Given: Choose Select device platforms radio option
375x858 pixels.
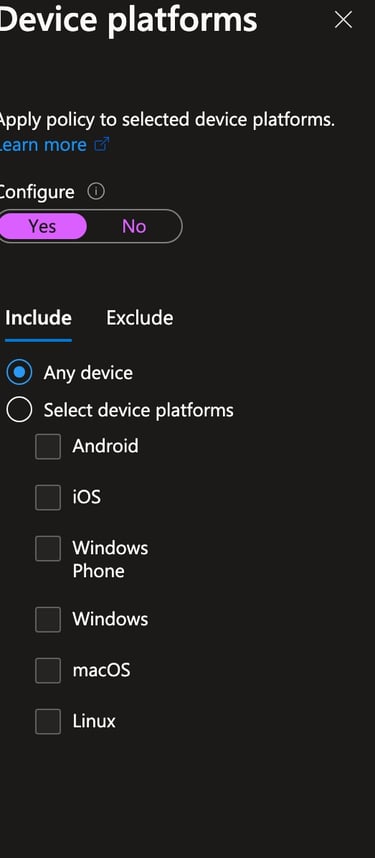Looking at the screenshot, I should click(19, 410).
